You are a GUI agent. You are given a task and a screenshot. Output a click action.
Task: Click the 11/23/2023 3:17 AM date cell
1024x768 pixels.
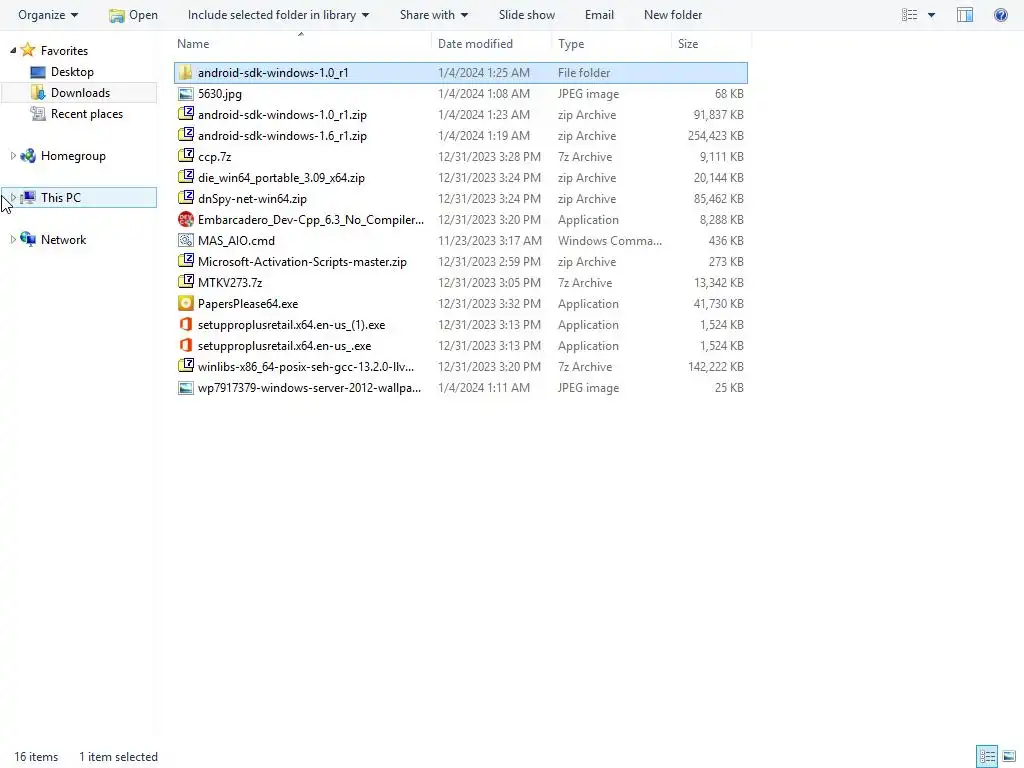489,240
